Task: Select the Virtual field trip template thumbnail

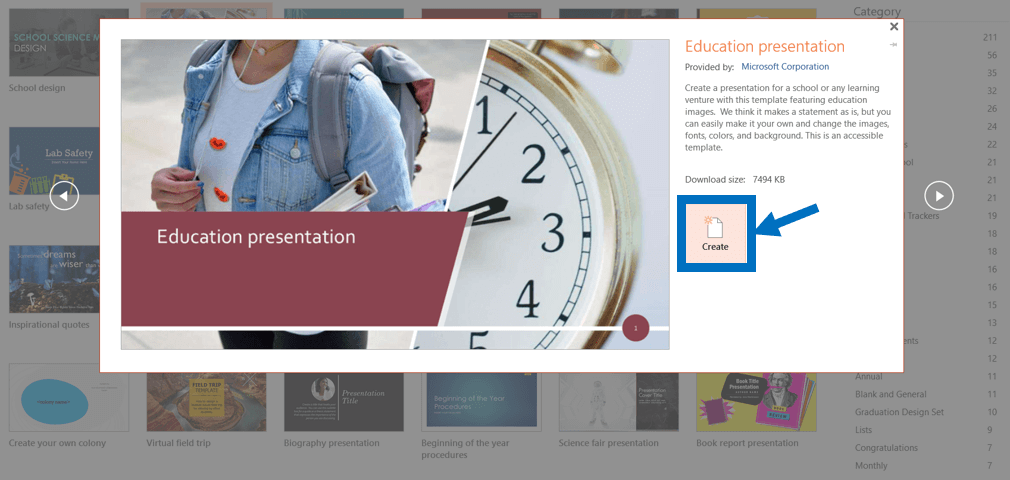Action: click(206, 402)
